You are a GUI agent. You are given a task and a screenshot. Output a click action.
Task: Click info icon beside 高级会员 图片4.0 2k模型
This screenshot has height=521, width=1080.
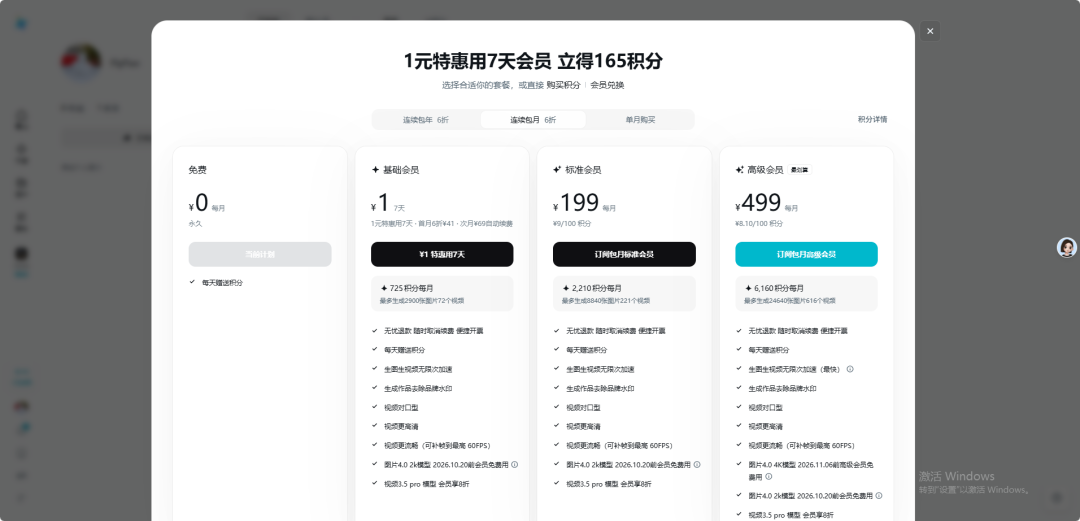[879, 496]
